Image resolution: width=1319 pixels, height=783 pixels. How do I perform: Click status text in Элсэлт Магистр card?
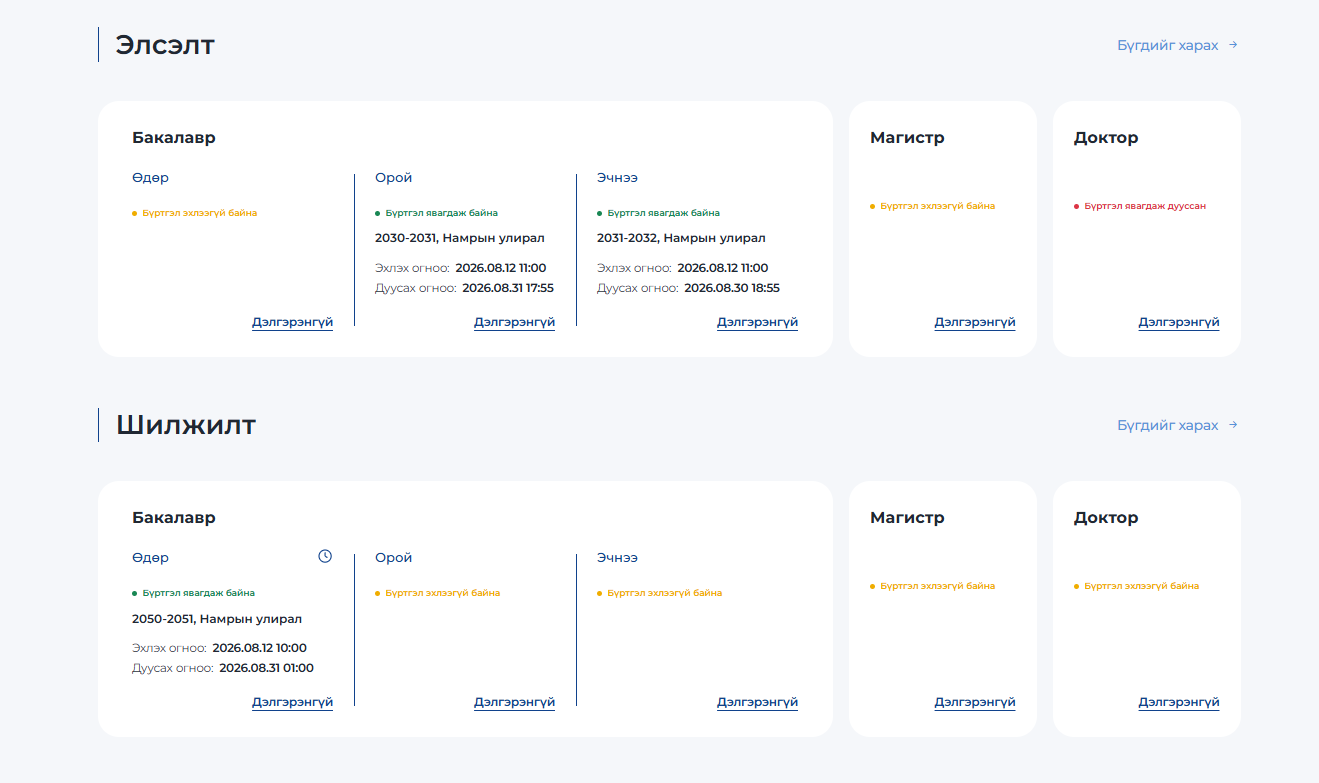click(937, 206)
